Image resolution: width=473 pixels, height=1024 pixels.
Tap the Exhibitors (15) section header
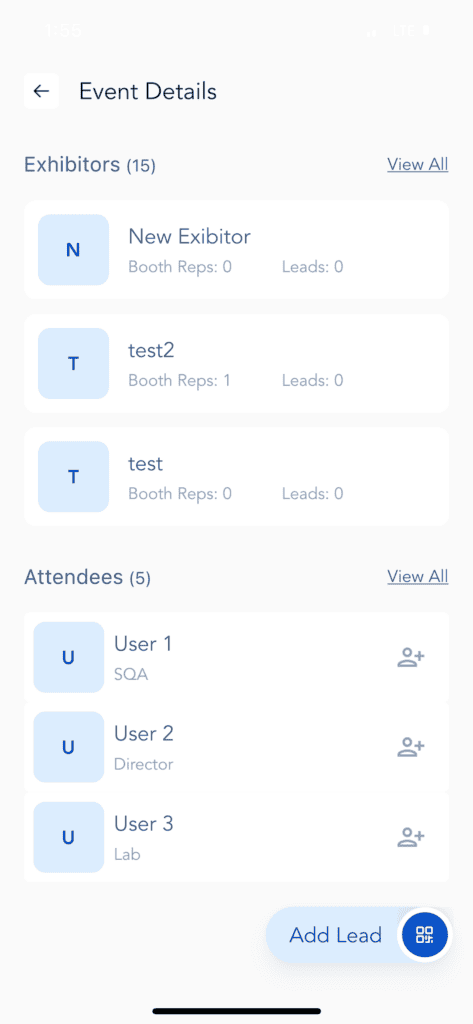point(90,165)
